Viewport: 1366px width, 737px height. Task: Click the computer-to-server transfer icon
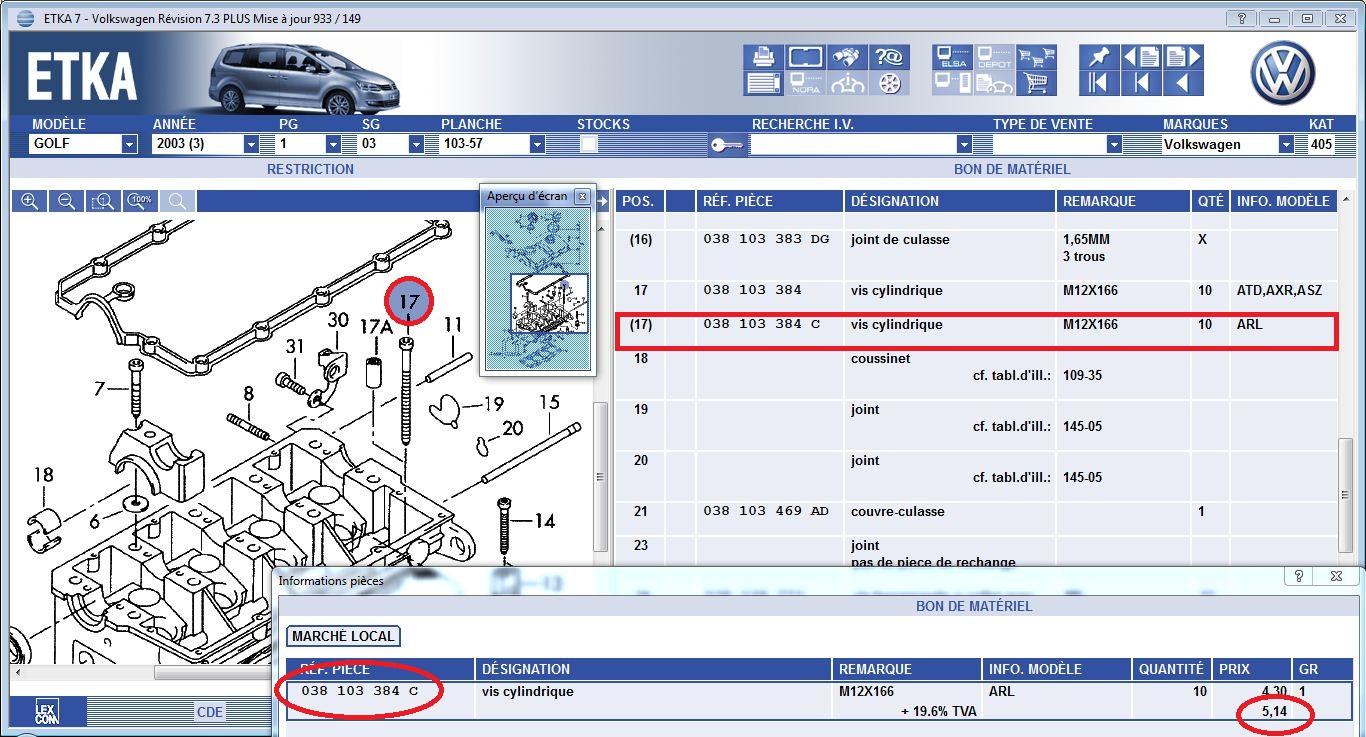(x=952, y=83)
